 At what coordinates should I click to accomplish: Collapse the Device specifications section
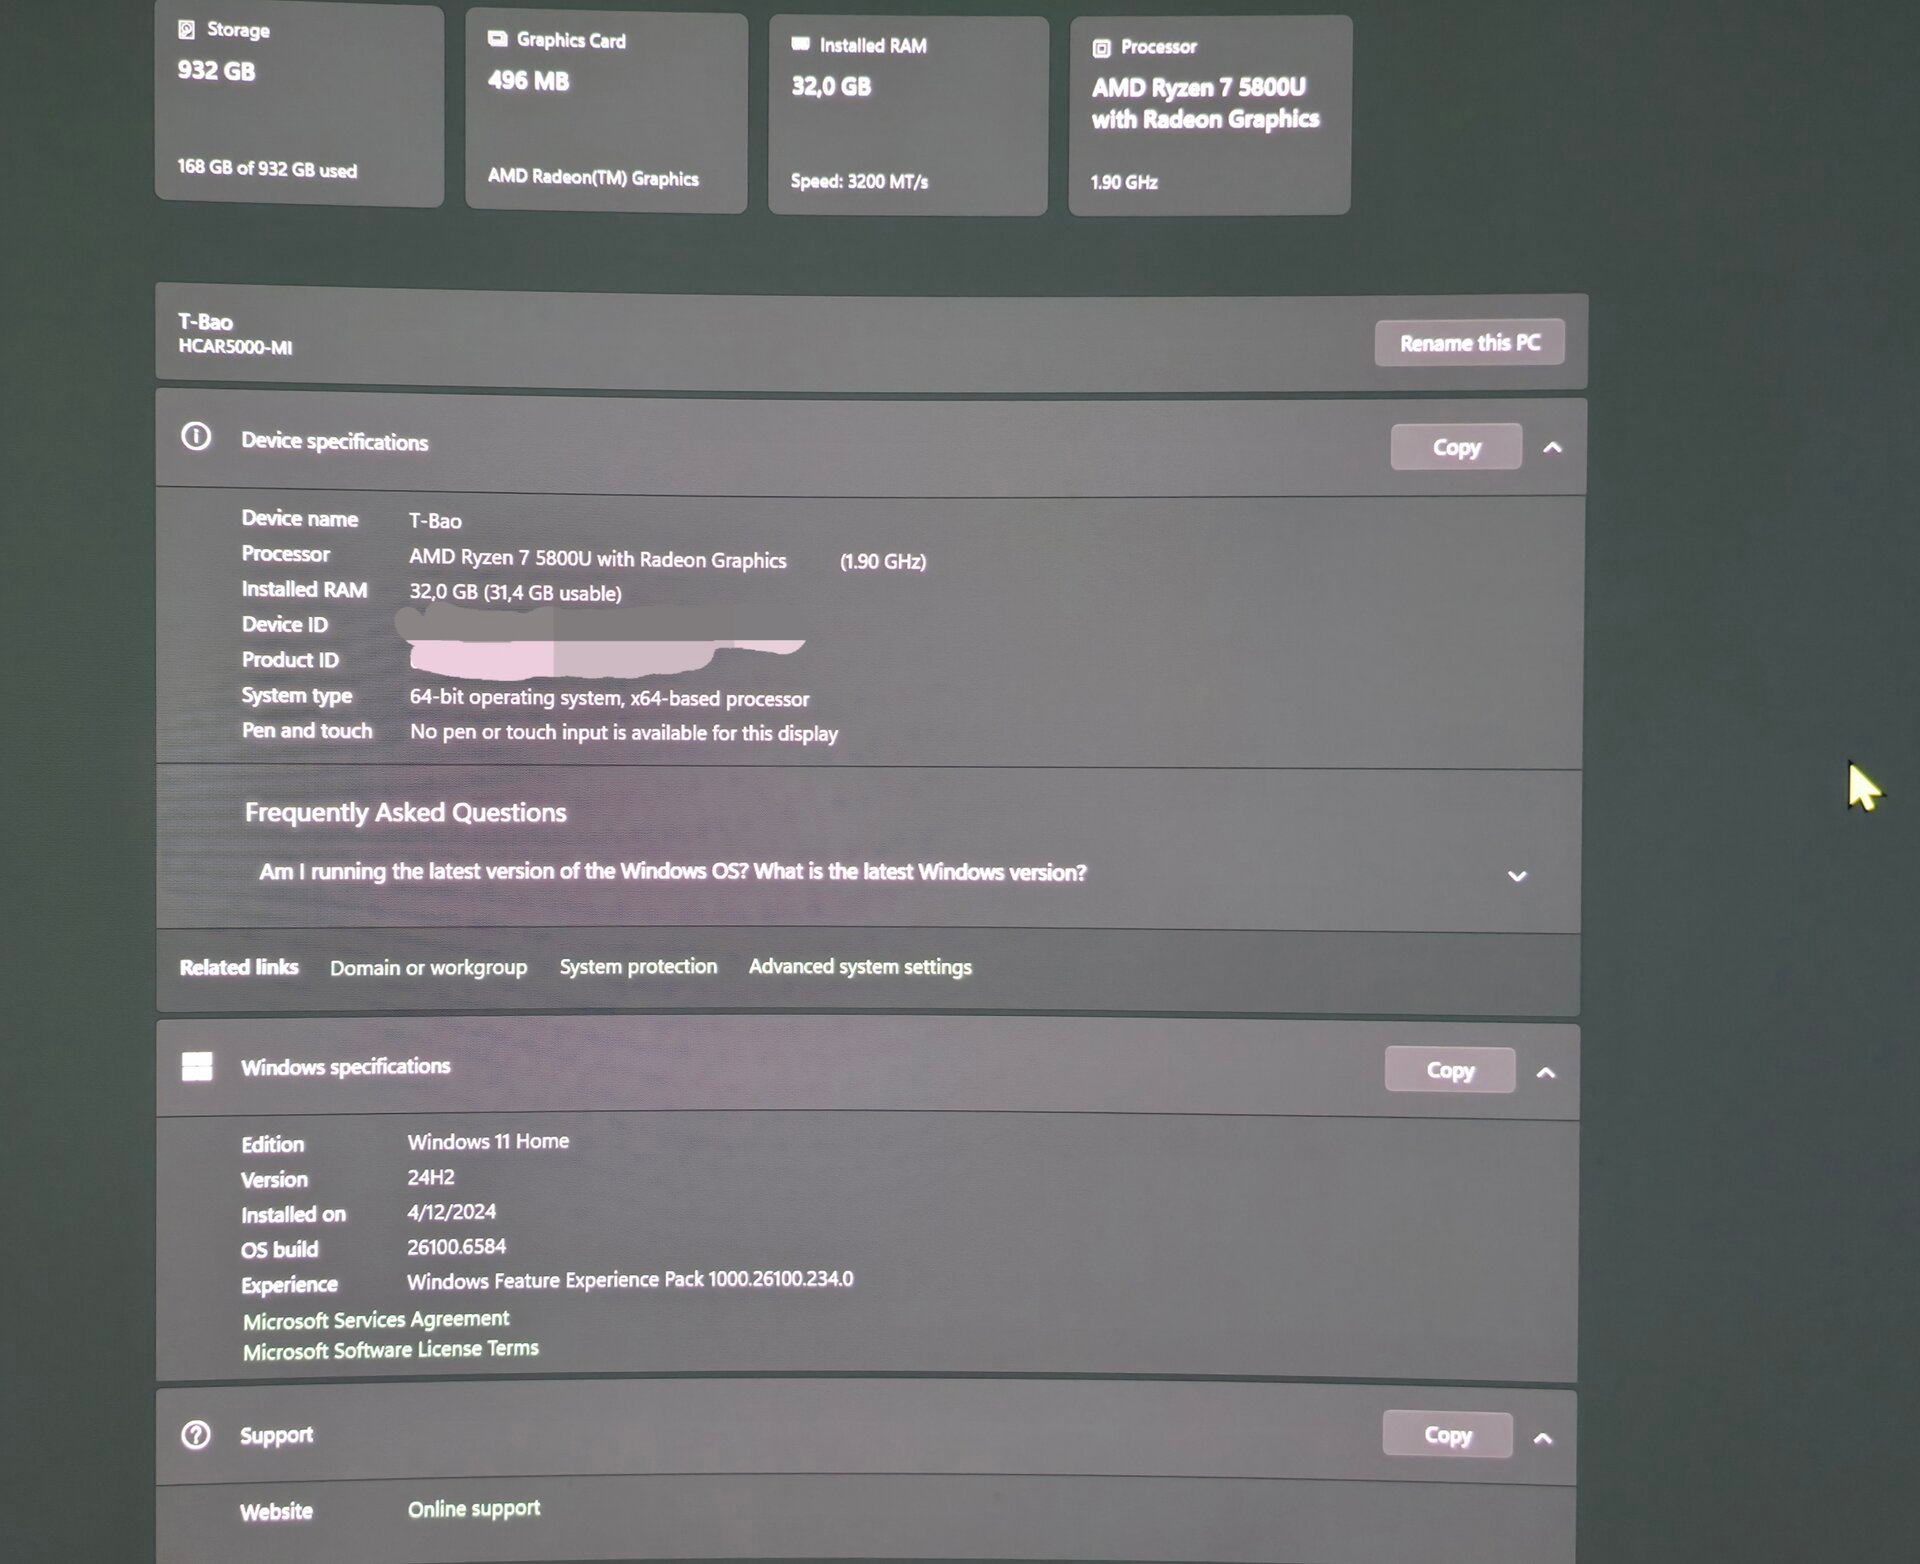click(x=1552, y=448)
